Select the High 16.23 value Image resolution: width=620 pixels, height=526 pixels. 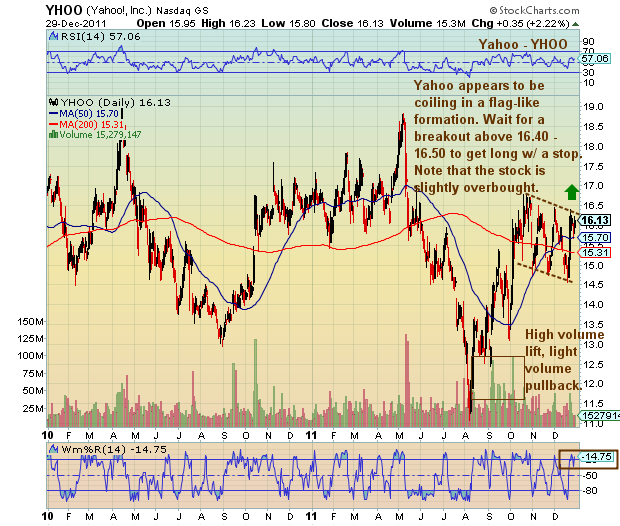[x=229, y=23]
